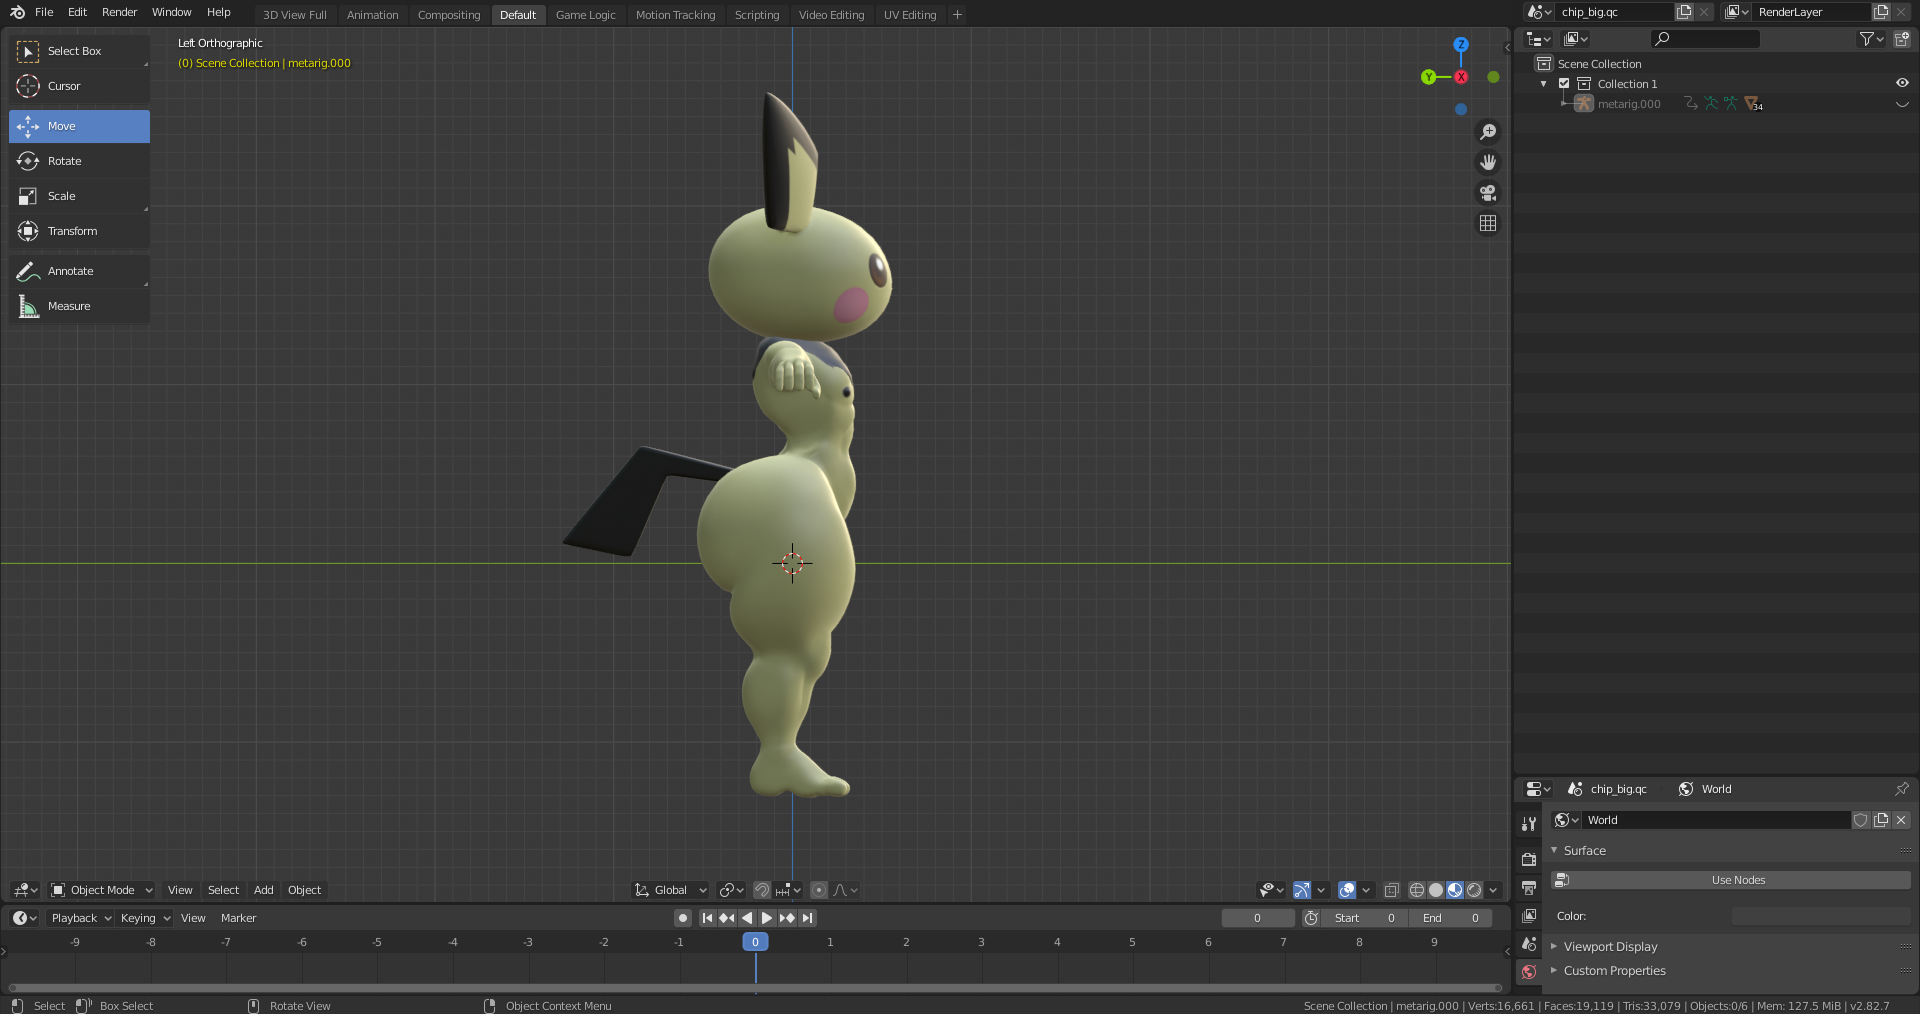The width and height of the screenshot is (1920, 1014).
Task: Open the File menu
Action: pos(44,12)
